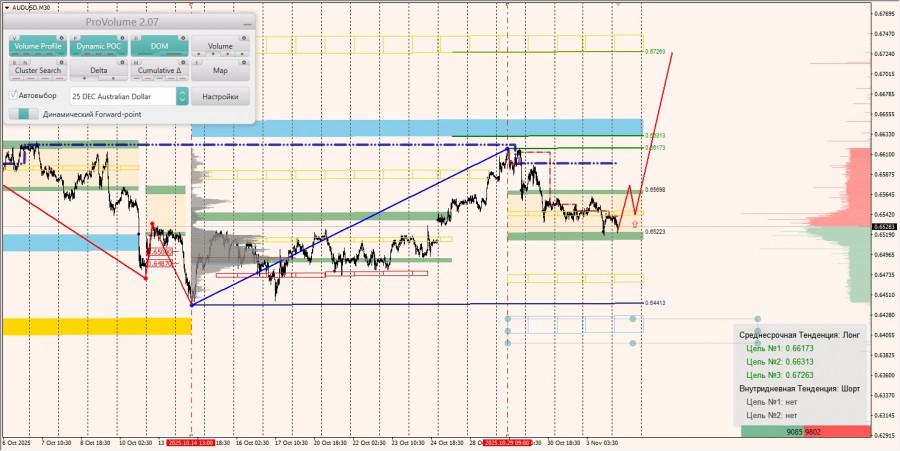This screenshot has height=451, width=900.
Task: Open AUDUSD,M30 chart title dropdown arrow
Action: coord(7,7)
